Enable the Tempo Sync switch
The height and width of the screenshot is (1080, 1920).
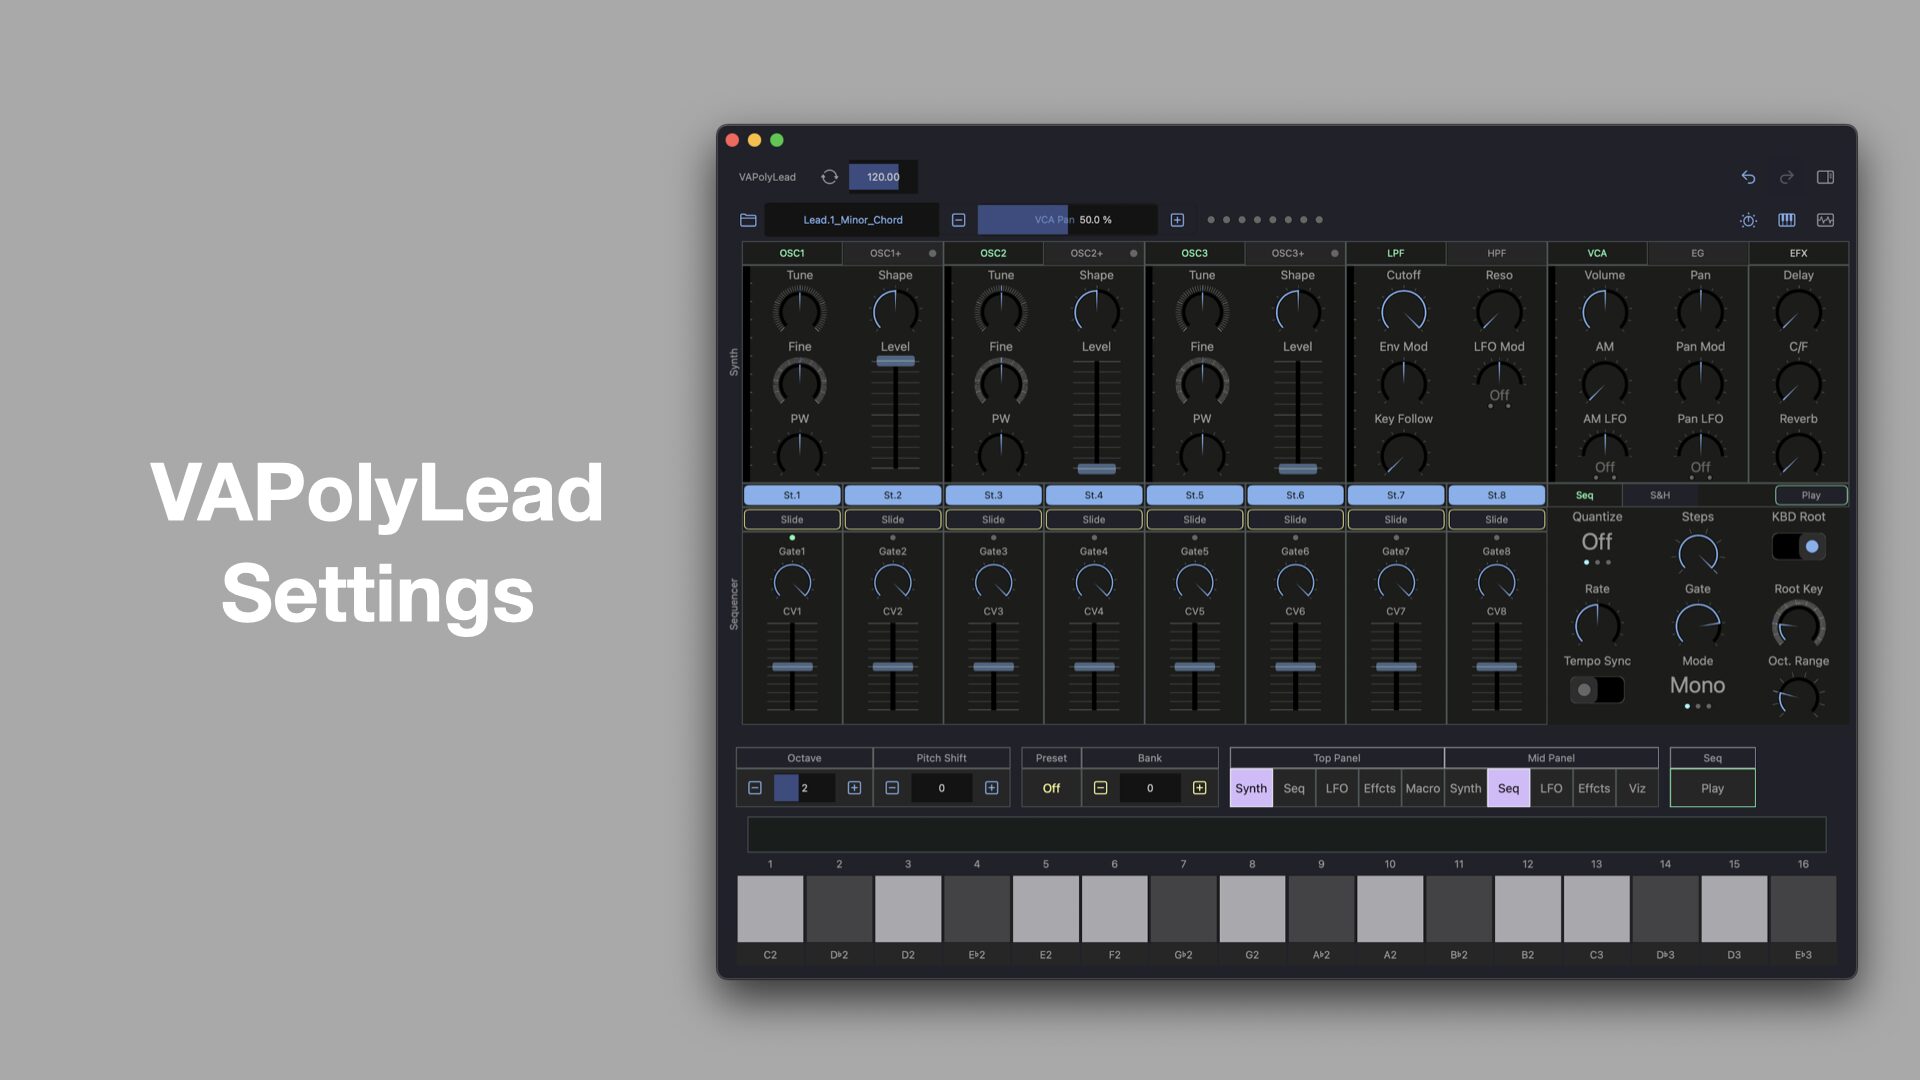(1596, 689)
